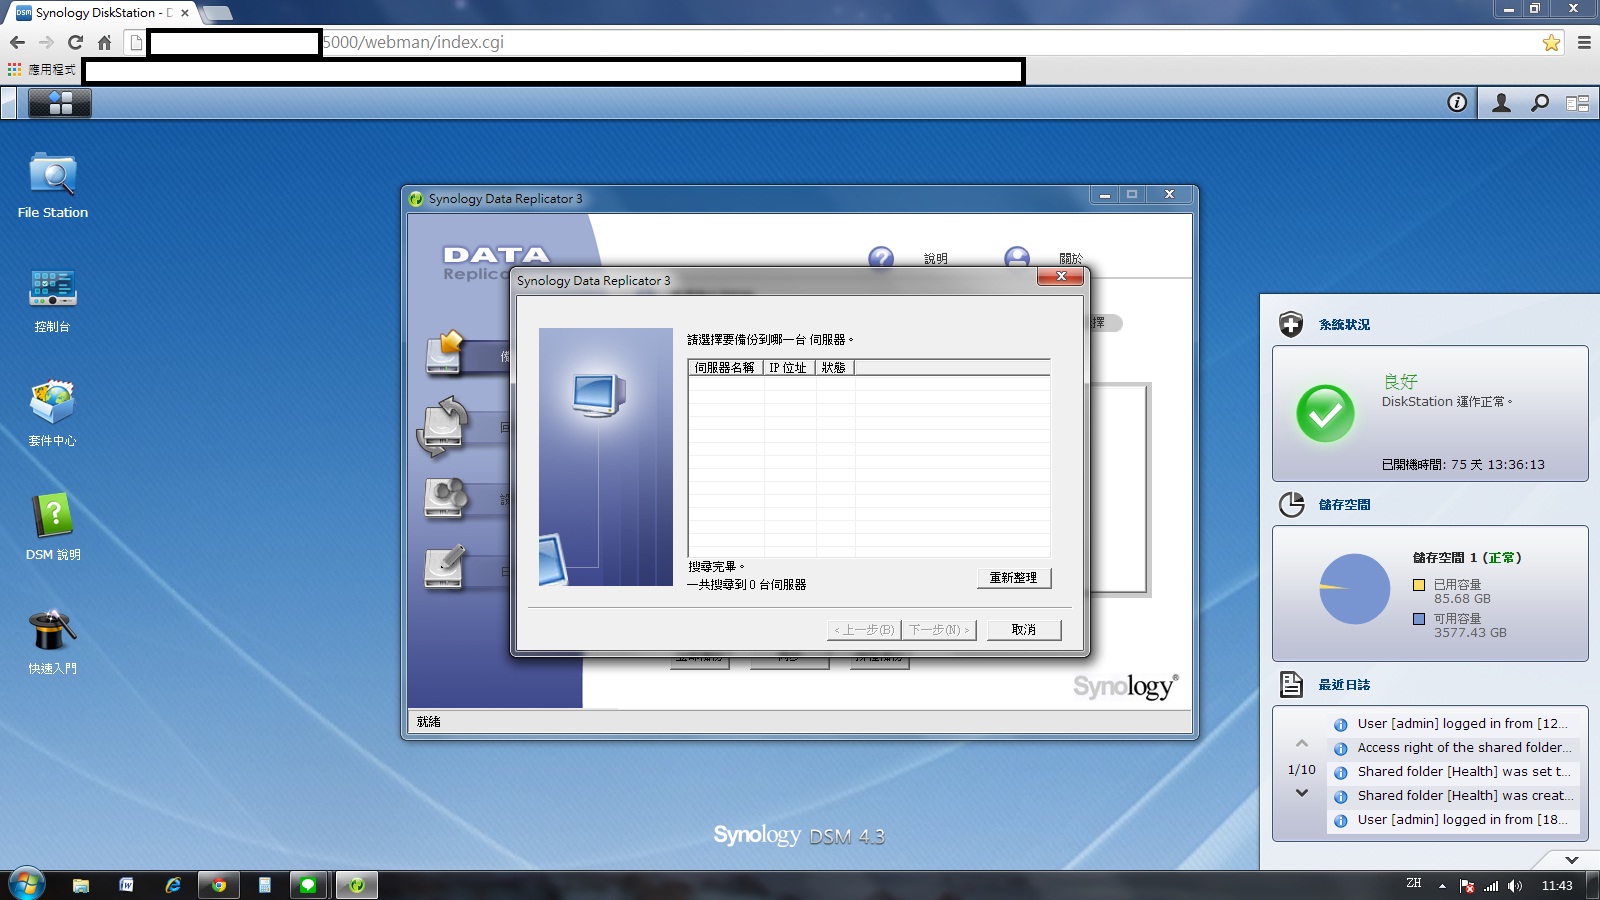Close the Synology Data Replicator 3 dialog
The height and width of the screenshot is (900, 1600).
(1061, 276)
